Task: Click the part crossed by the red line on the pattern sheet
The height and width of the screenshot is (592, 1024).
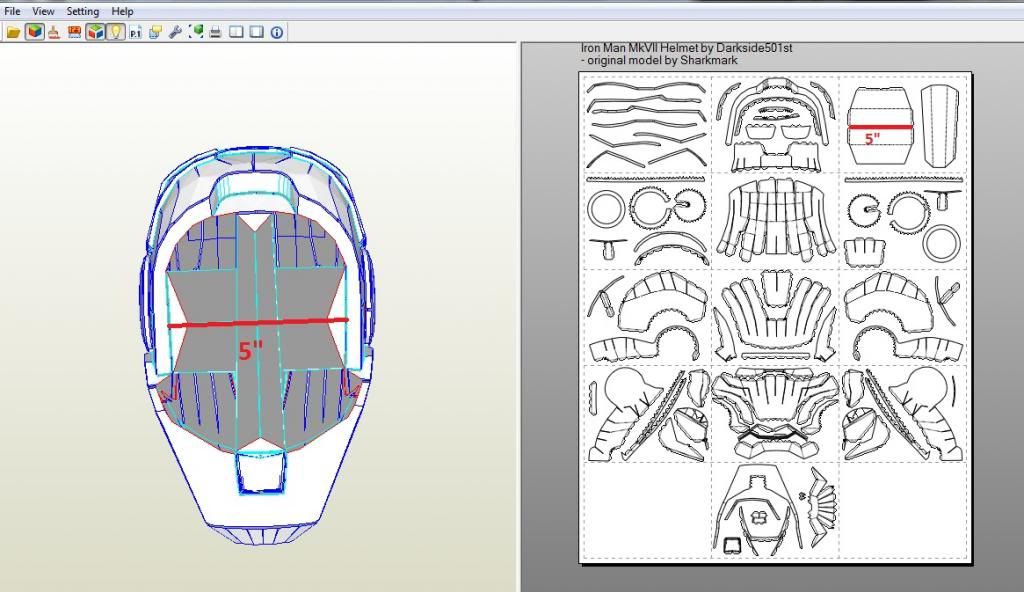Action: point(880,125)
